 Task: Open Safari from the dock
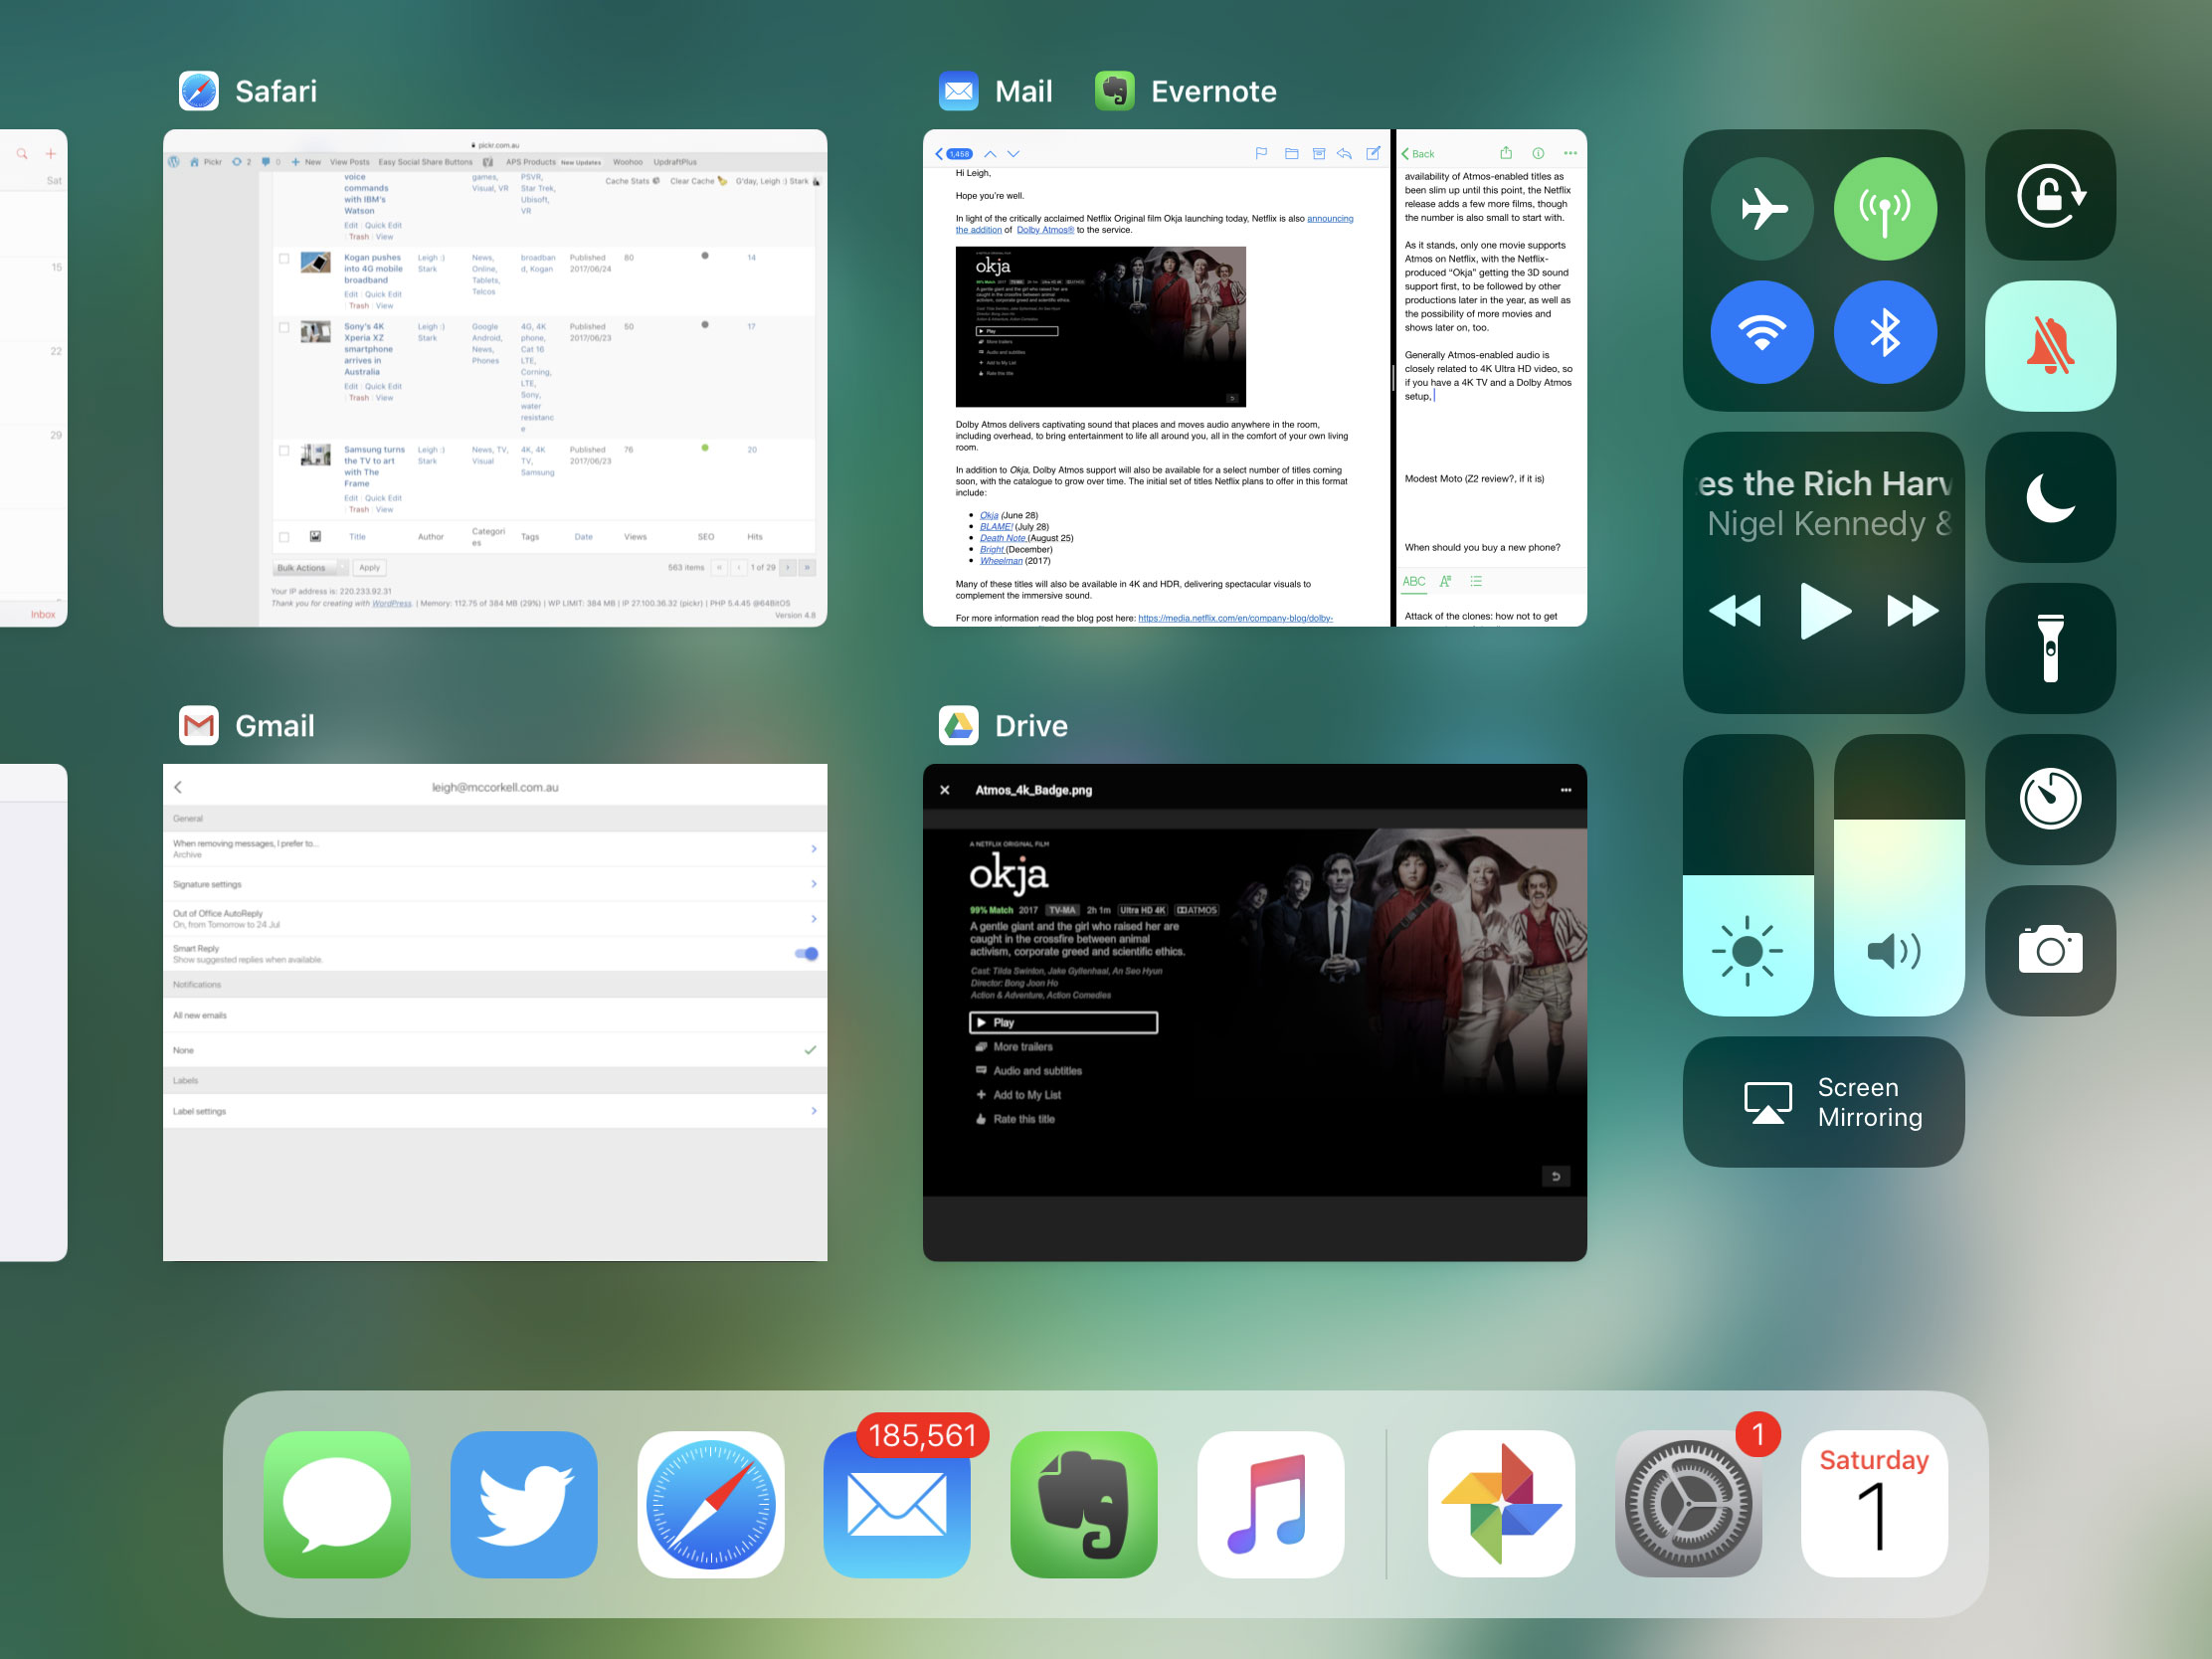(711, 1504)
